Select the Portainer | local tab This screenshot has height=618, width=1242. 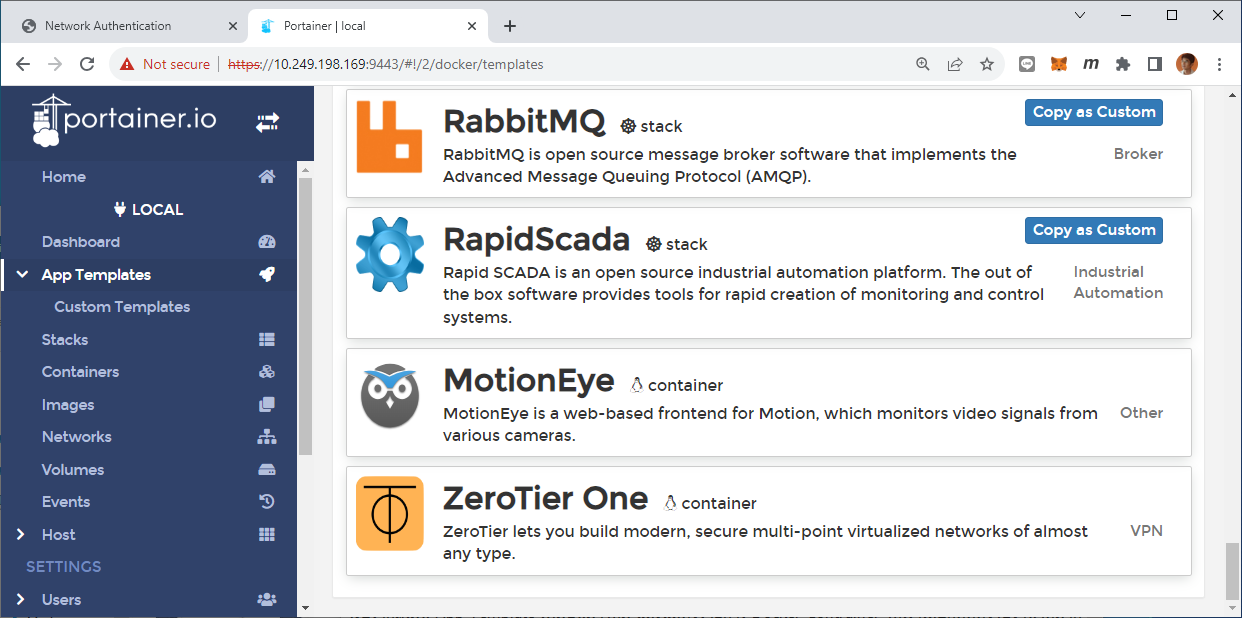(x=366, y=26)
